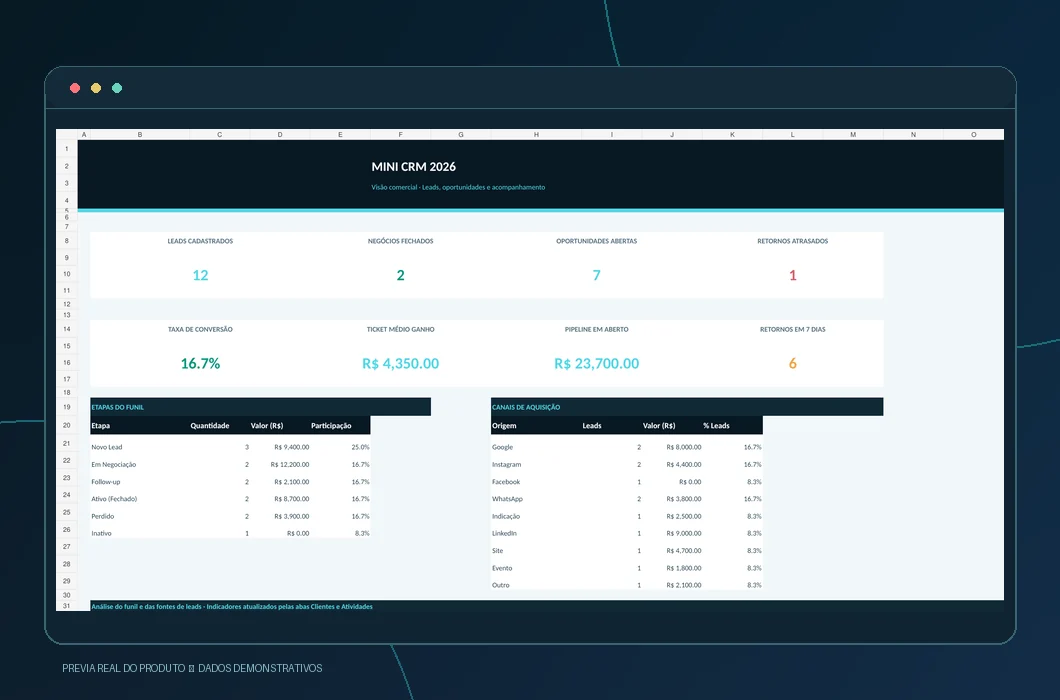The image size is (1060, 700).
Task: Select column B header
Action: pyautogui.click(x=140, y=135)
